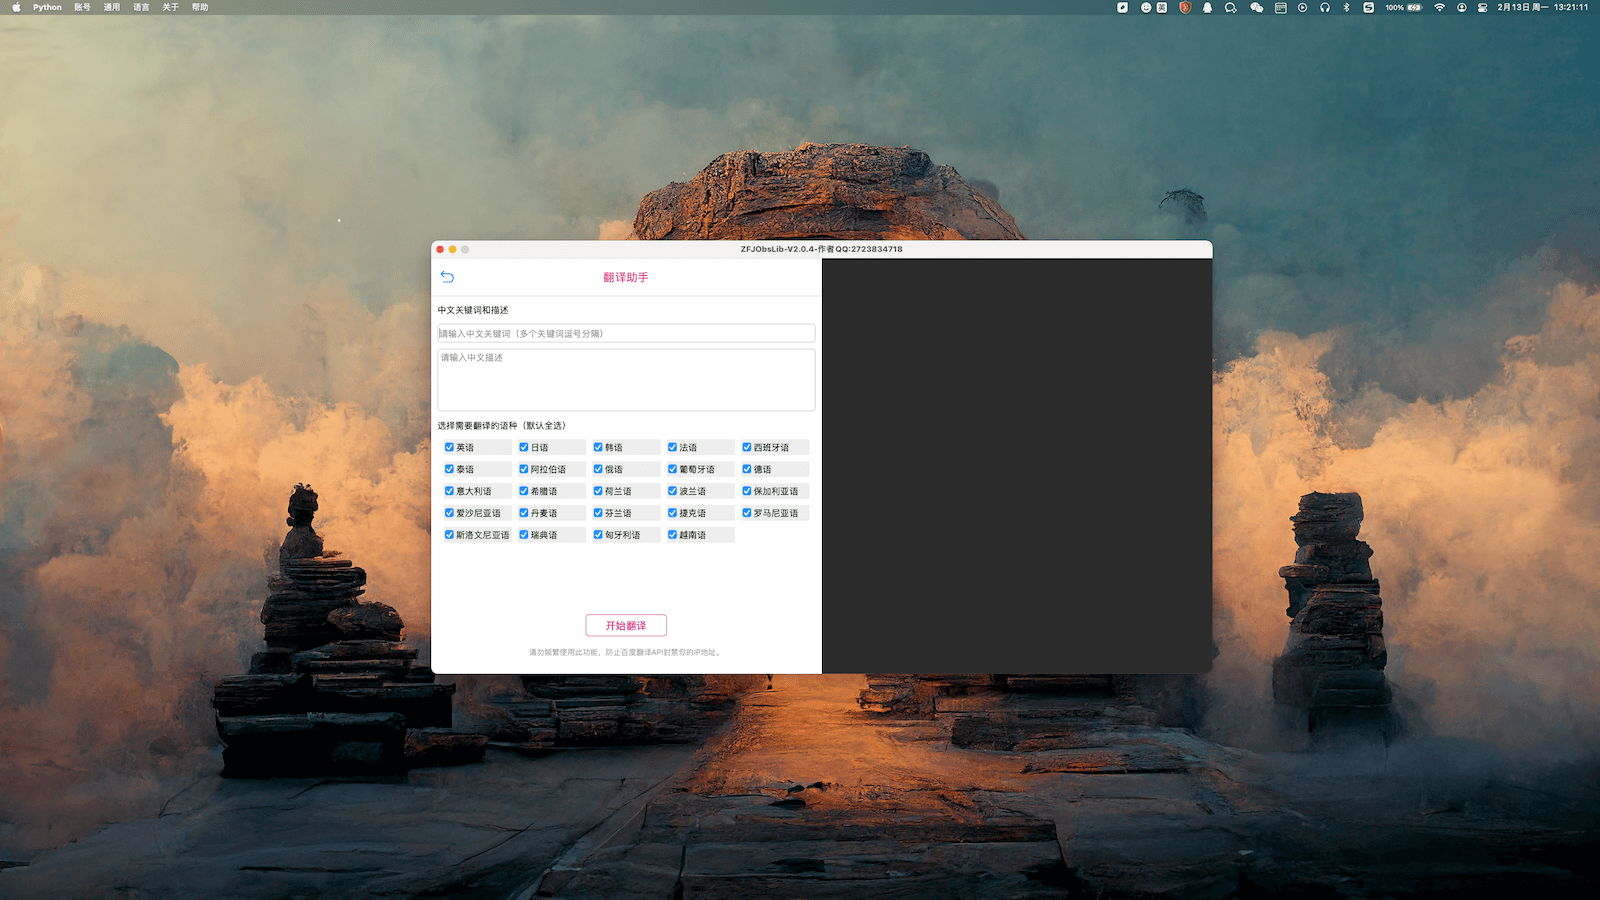Open the Control Center icon

tap(1483, 7)
